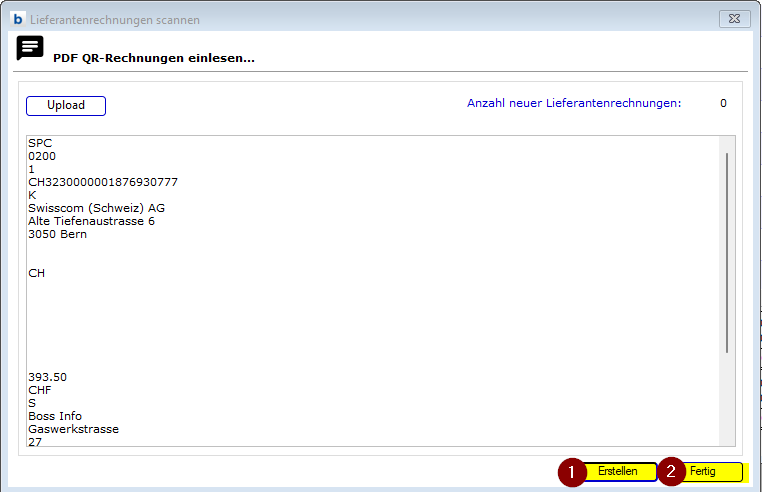Viewport: 762px width, 492px height.
Task: Click the 'PDF QR-Rechnungen einlesen...' heading
Action: point(154,59)
